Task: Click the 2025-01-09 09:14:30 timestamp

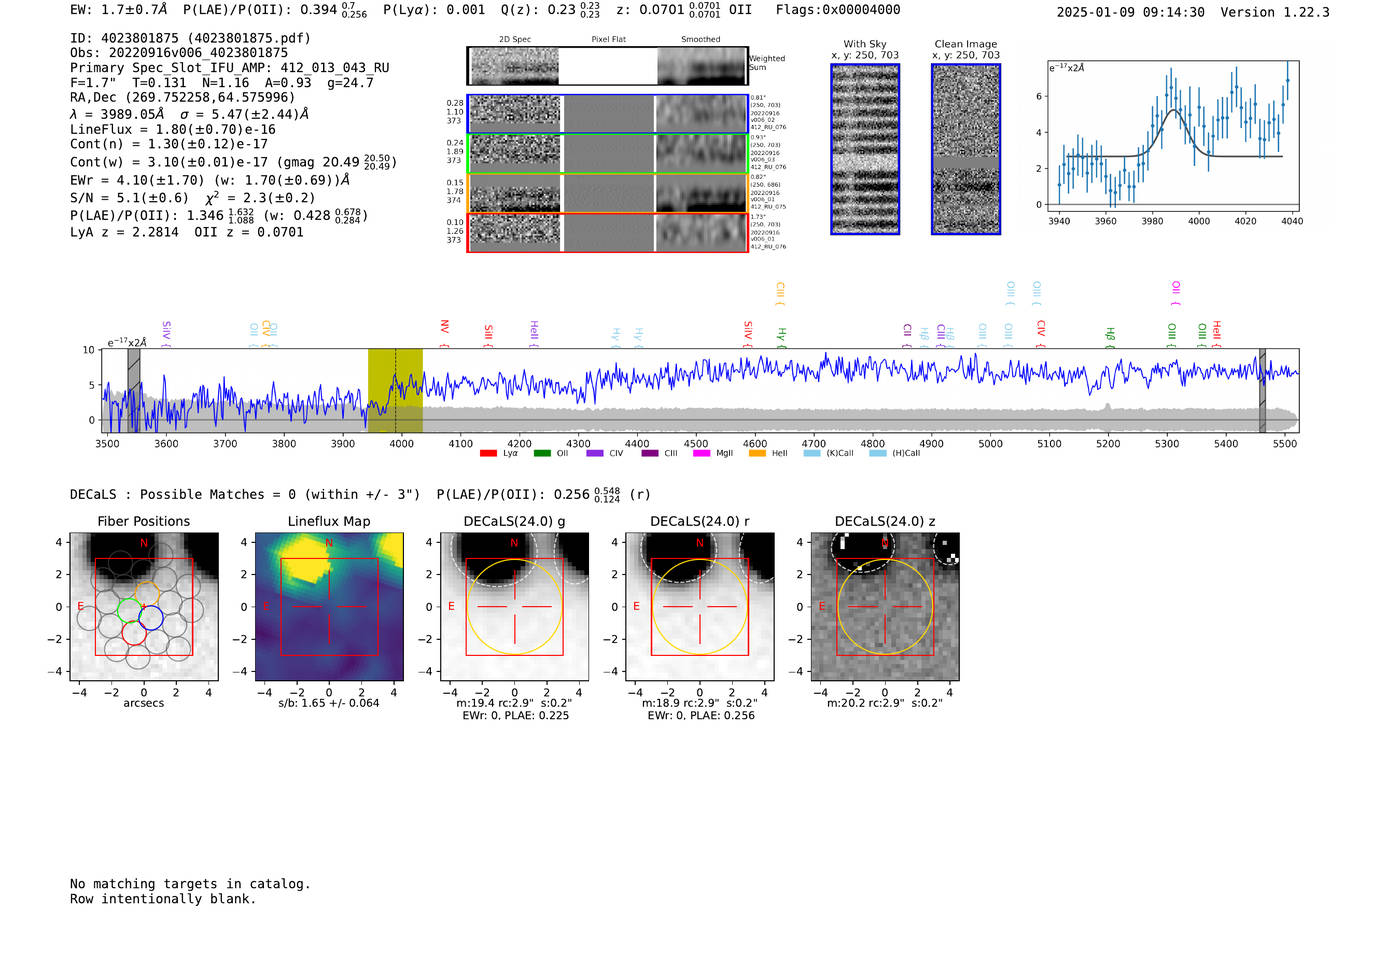Action: click(x=1131, y=12)
